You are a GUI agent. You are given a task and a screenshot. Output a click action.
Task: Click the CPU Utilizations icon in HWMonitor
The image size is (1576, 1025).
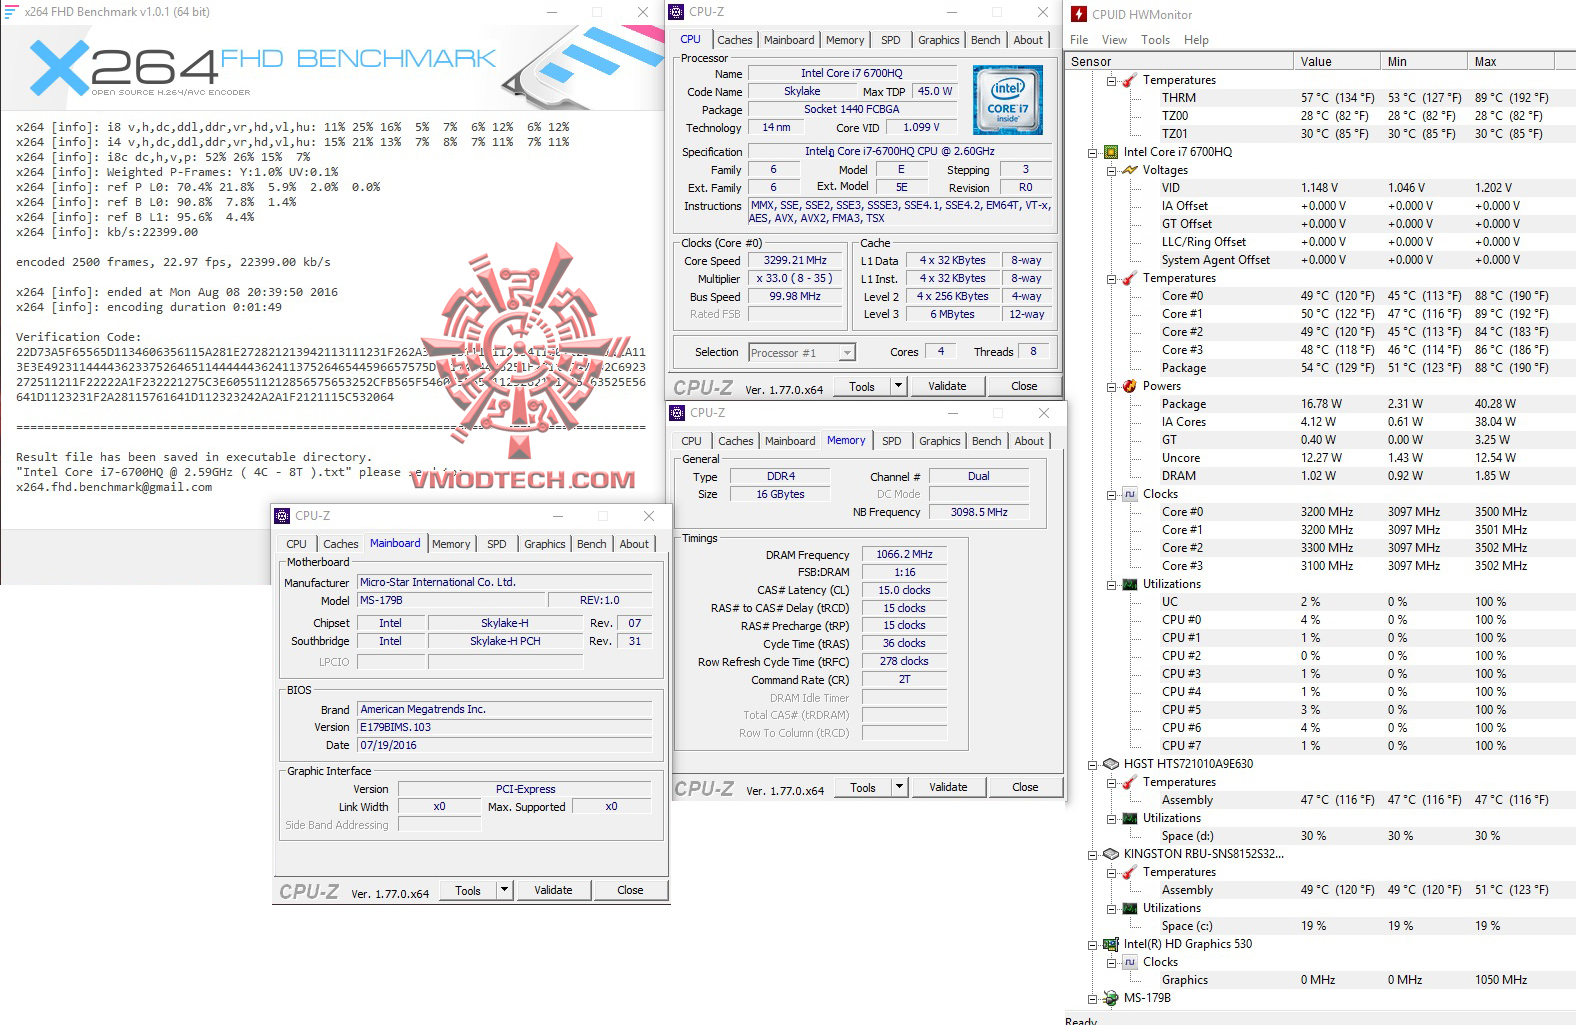coord(1130,584)
